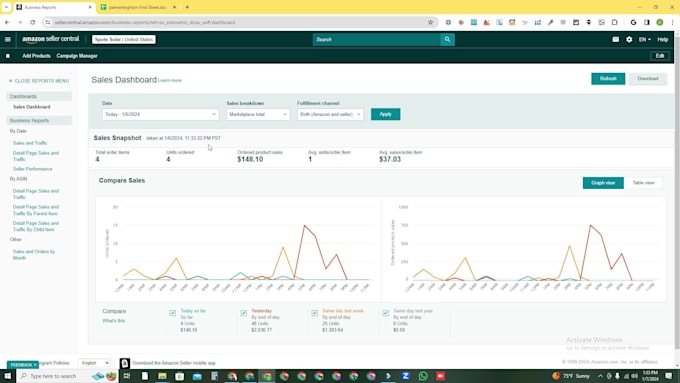
Task: Click the What's this link
Action: tap(114, 321)
